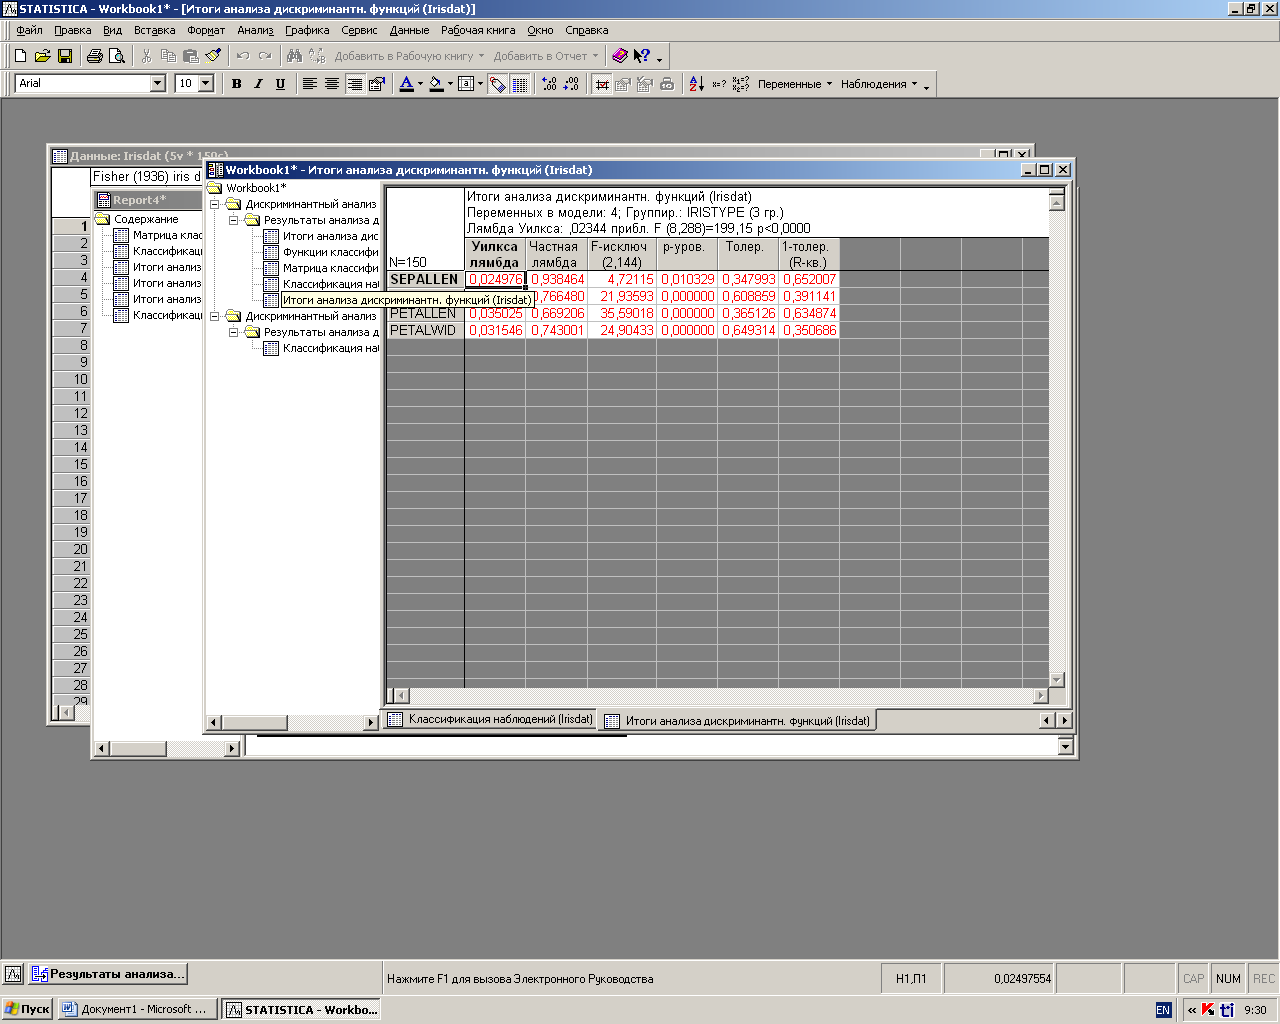Open the Format Cells icon
1280x1024 pixels.
pos(377,84)
